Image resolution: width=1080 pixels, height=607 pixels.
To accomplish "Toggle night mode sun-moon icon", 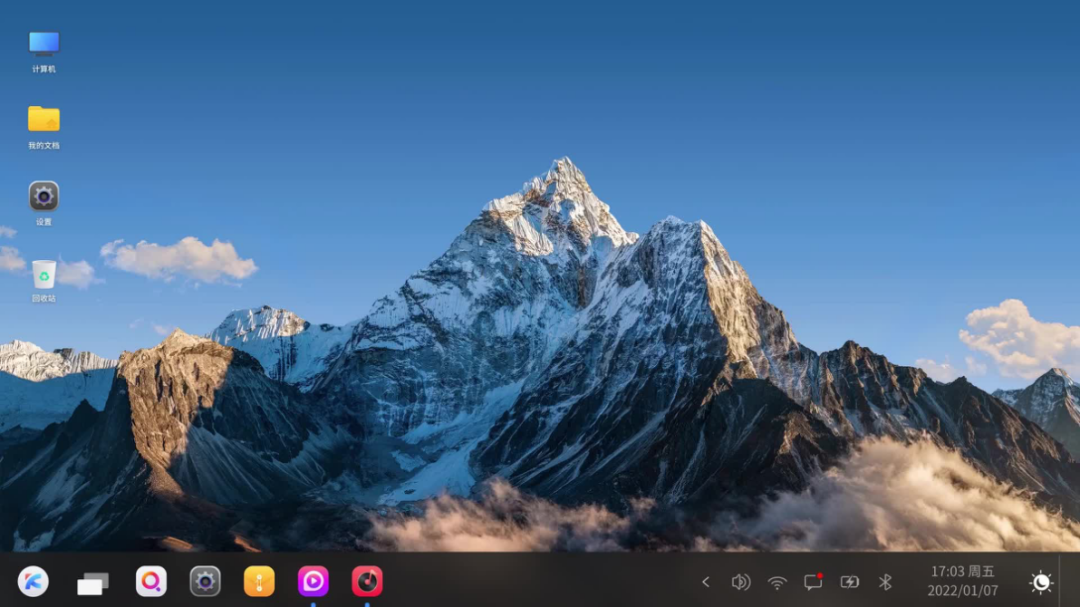I will [x=1041, y=582].
